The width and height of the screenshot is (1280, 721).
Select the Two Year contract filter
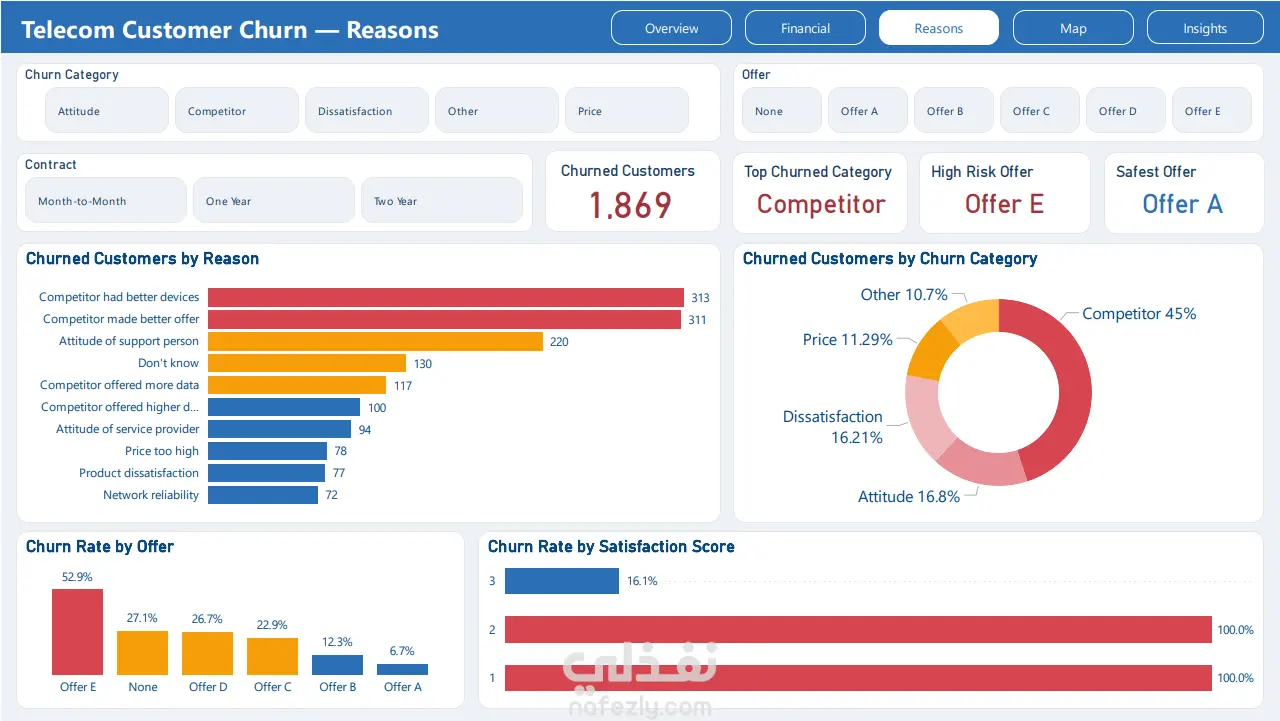(442, 200)
